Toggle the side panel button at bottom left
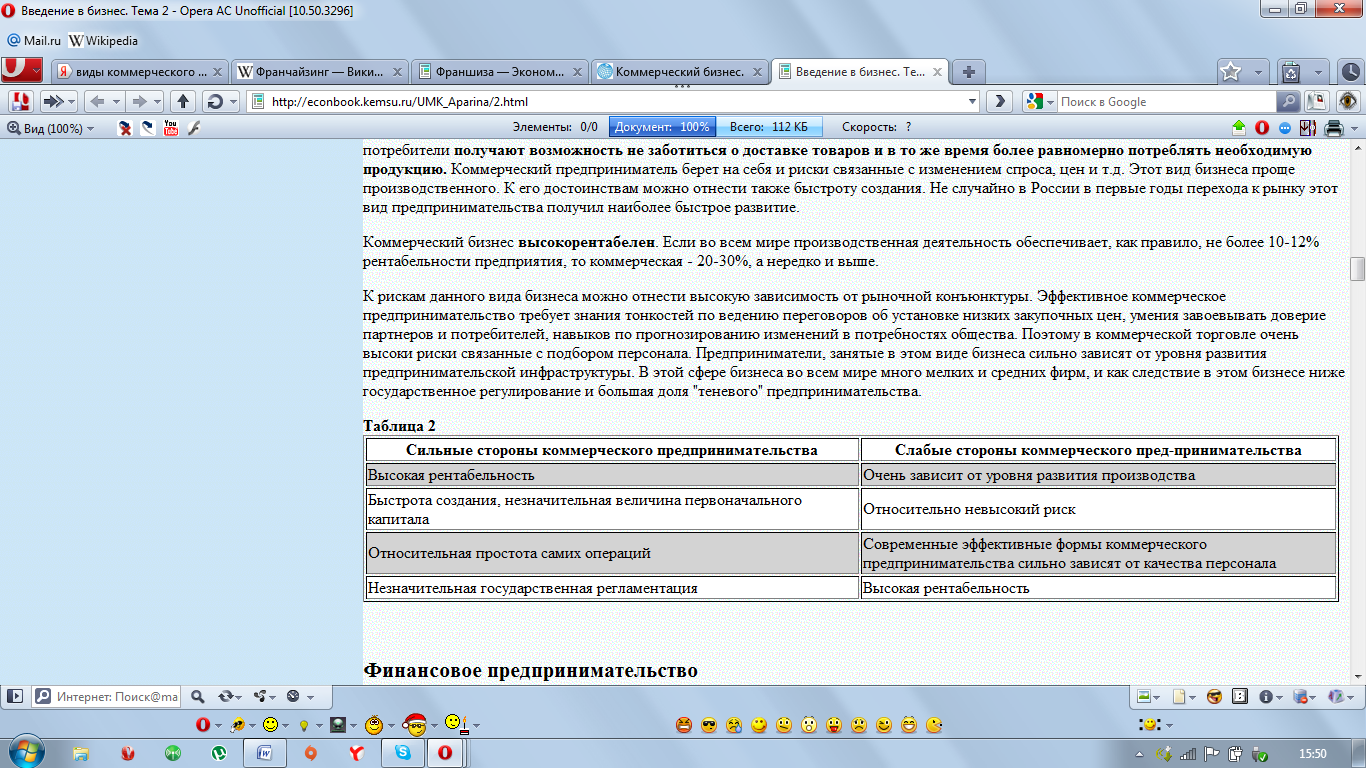 15,696
